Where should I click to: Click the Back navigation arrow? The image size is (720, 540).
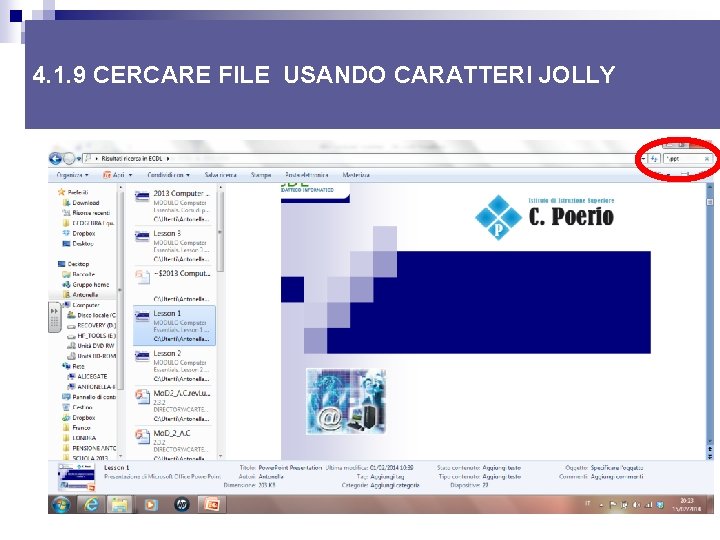pyautogui.click(x=56, y=159)
